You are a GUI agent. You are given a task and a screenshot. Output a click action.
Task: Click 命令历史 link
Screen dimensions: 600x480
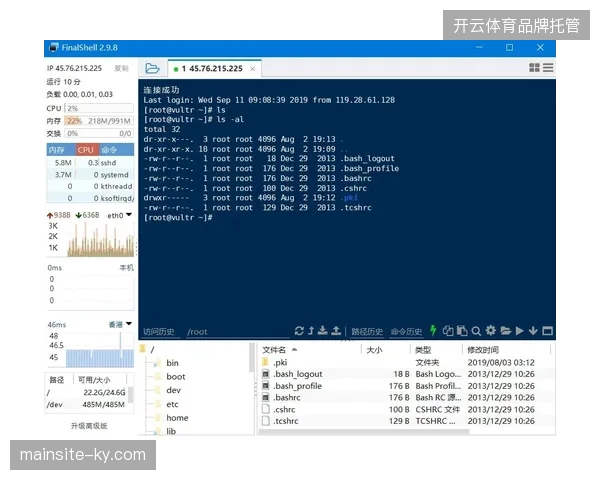click(406, 331)
